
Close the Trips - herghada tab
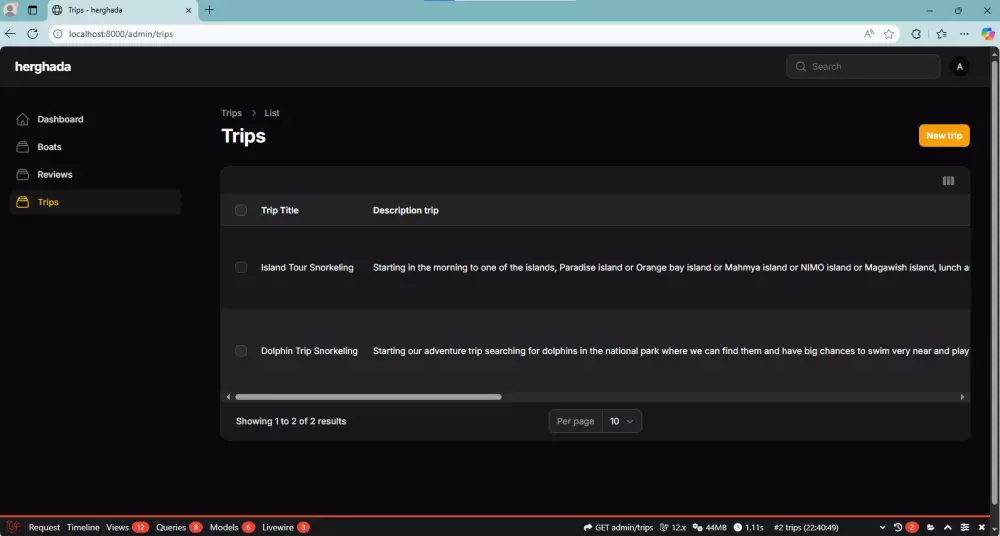[x=188, y=10]
